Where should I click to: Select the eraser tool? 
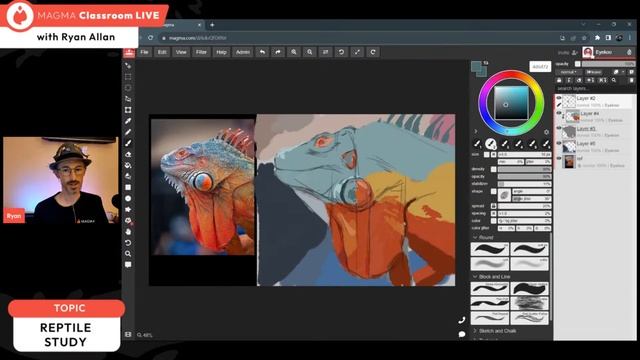[128, 154]
